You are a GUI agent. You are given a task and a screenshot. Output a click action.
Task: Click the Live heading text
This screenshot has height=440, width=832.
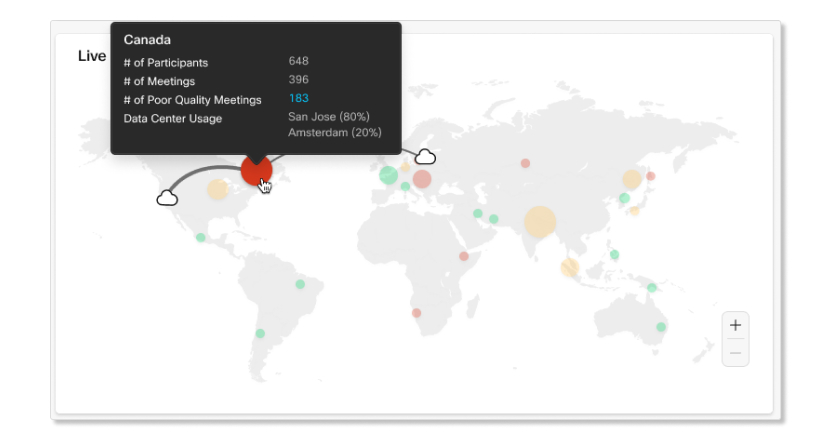(x=92, y=56)
